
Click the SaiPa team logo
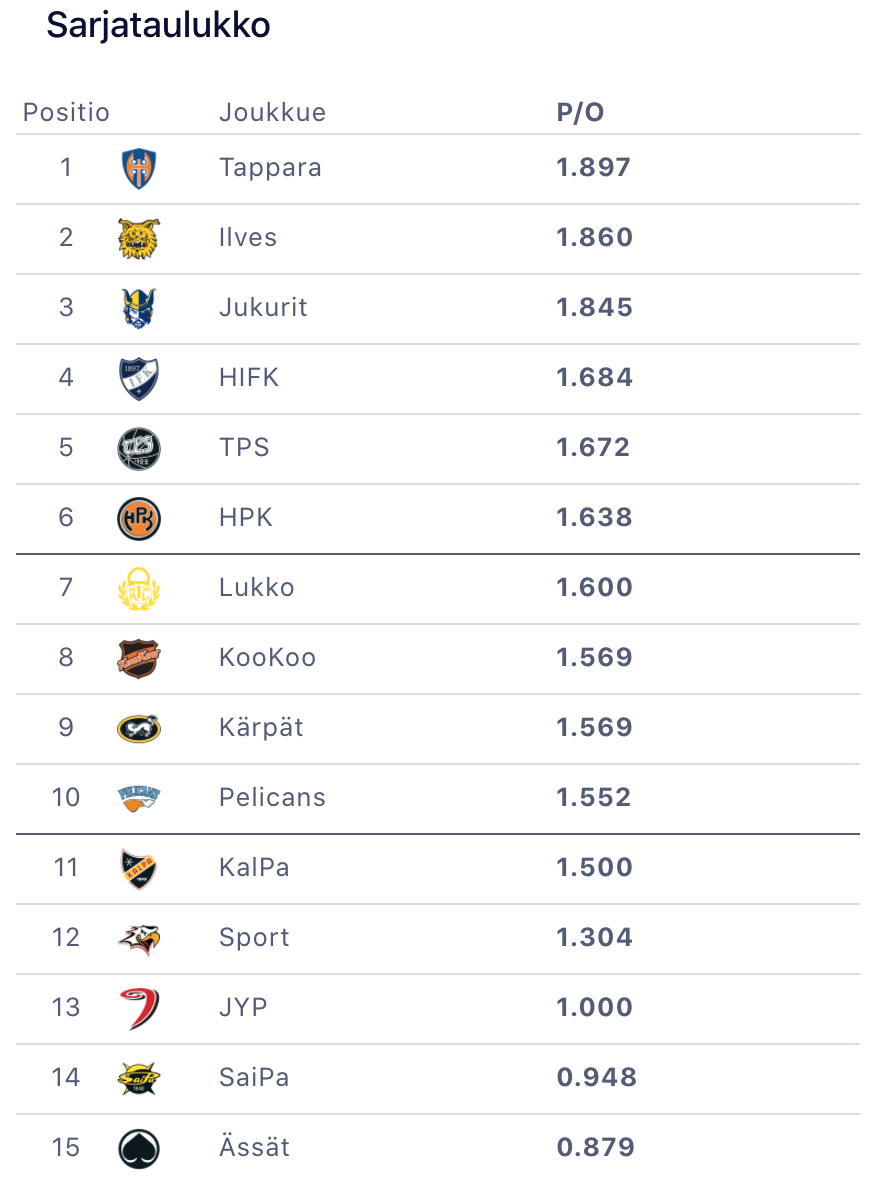coord(138,1078)
